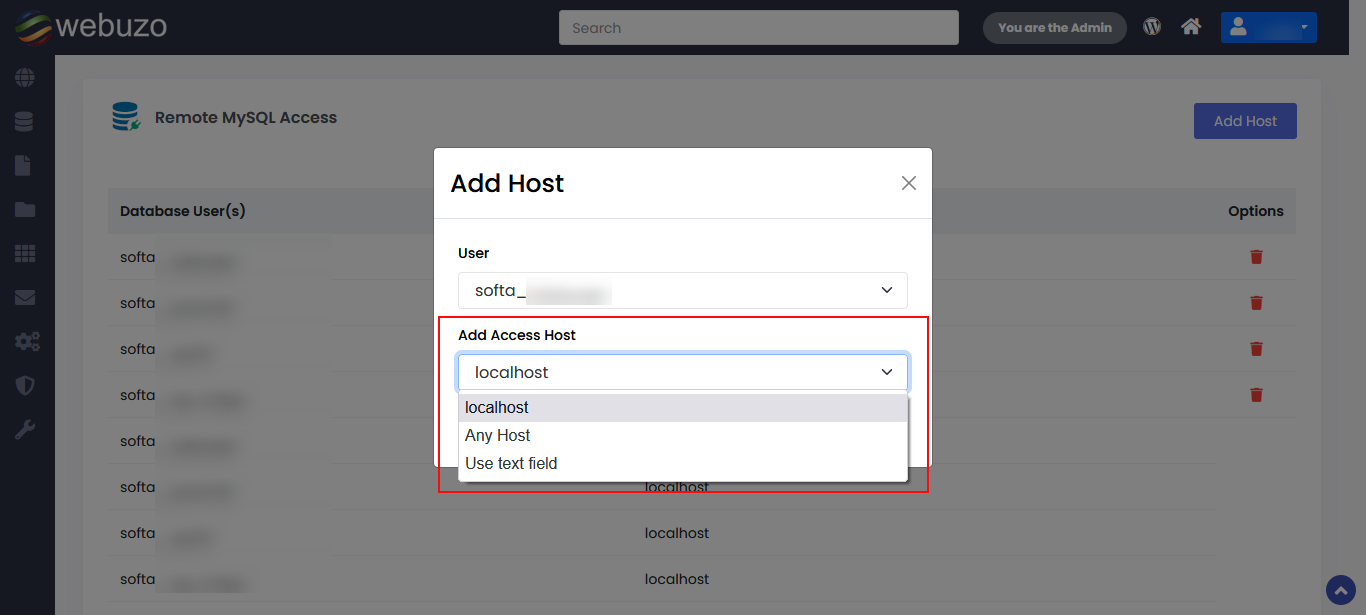
Task: Click the scroll-to-top arrow button
Action: (x=1340, y=589)
